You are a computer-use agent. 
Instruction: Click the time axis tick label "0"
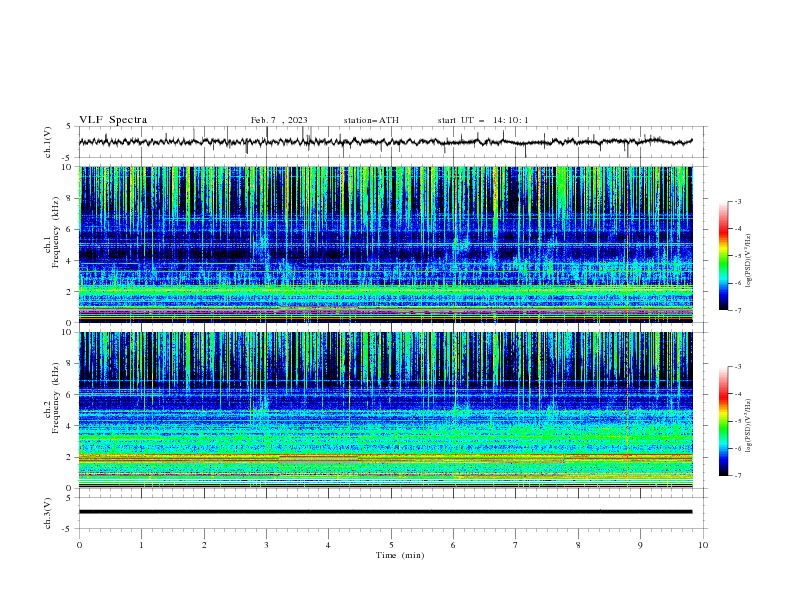[79, 545]
